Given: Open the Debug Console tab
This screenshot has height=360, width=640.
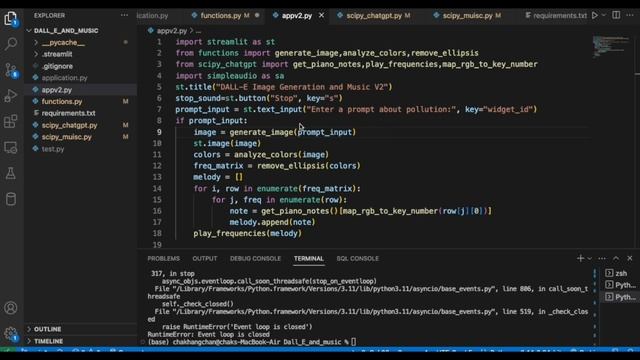Looking at the screenshot, I should (x=255, y=258).
